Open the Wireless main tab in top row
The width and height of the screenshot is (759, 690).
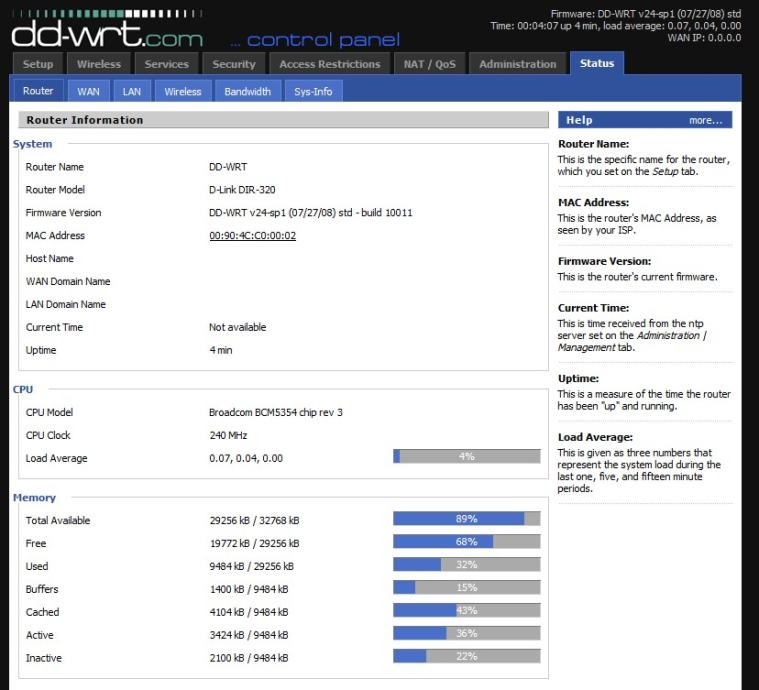[99, 64]
